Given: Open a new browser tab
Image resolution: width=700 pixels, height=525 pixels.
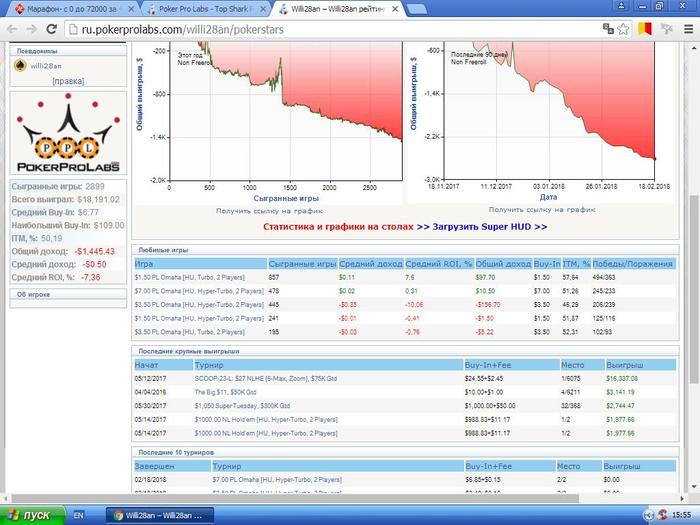Looking at the screenshot, I should (x=417, y=9).
